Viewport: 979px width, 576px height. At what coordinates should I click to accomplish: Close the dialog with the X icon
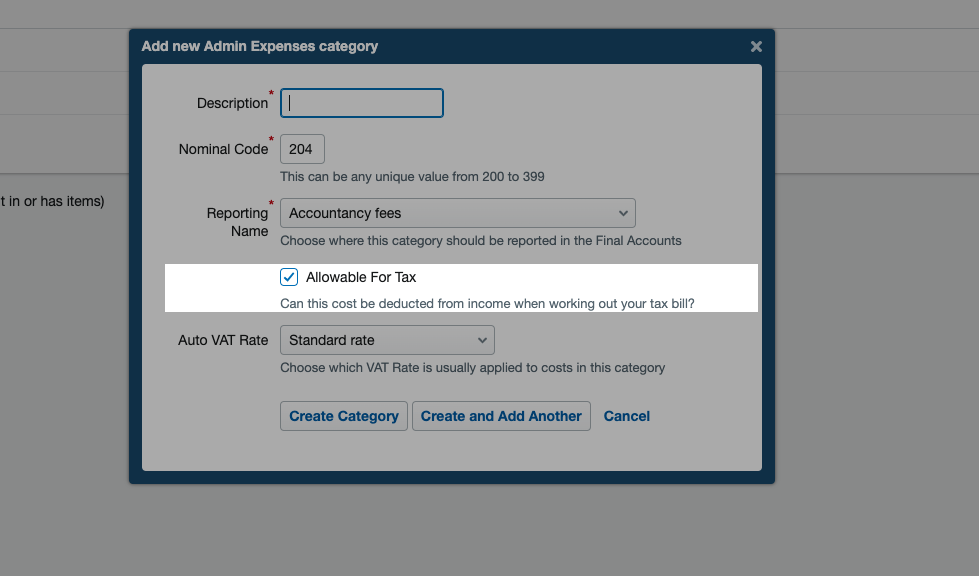pyautogui.click(x=756, y=47)
